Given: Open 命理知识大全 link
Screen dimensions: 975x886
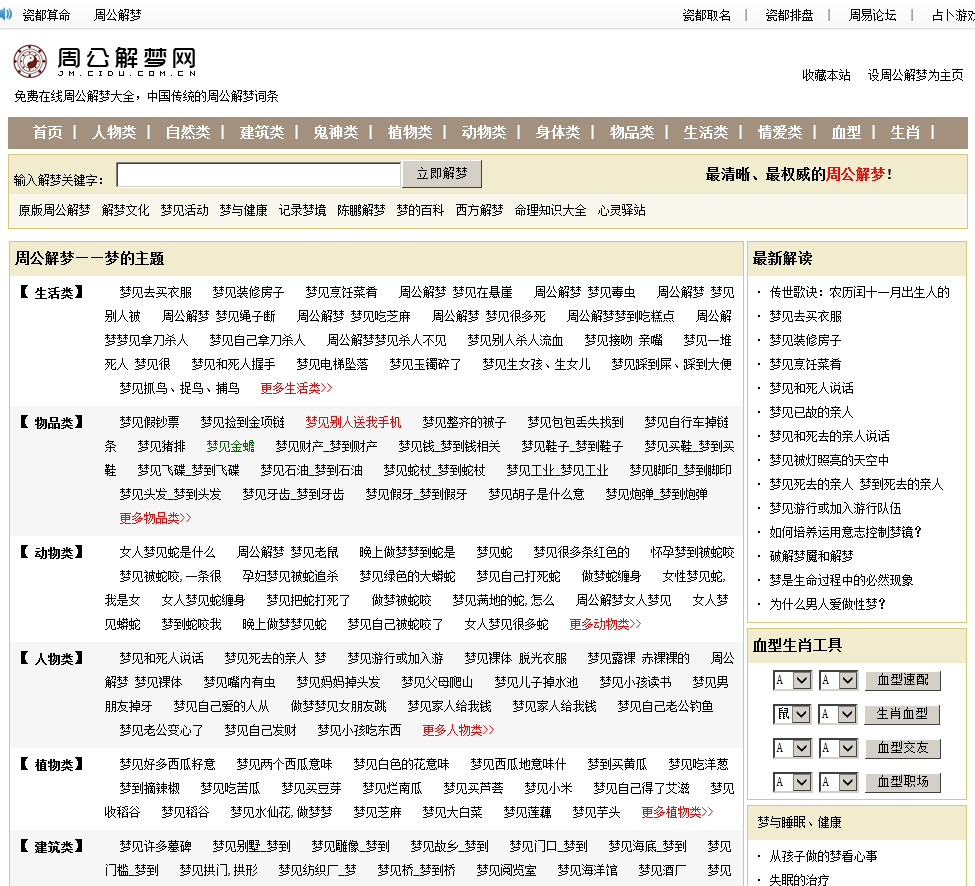Looking at the screenshot, I should 550,210.
